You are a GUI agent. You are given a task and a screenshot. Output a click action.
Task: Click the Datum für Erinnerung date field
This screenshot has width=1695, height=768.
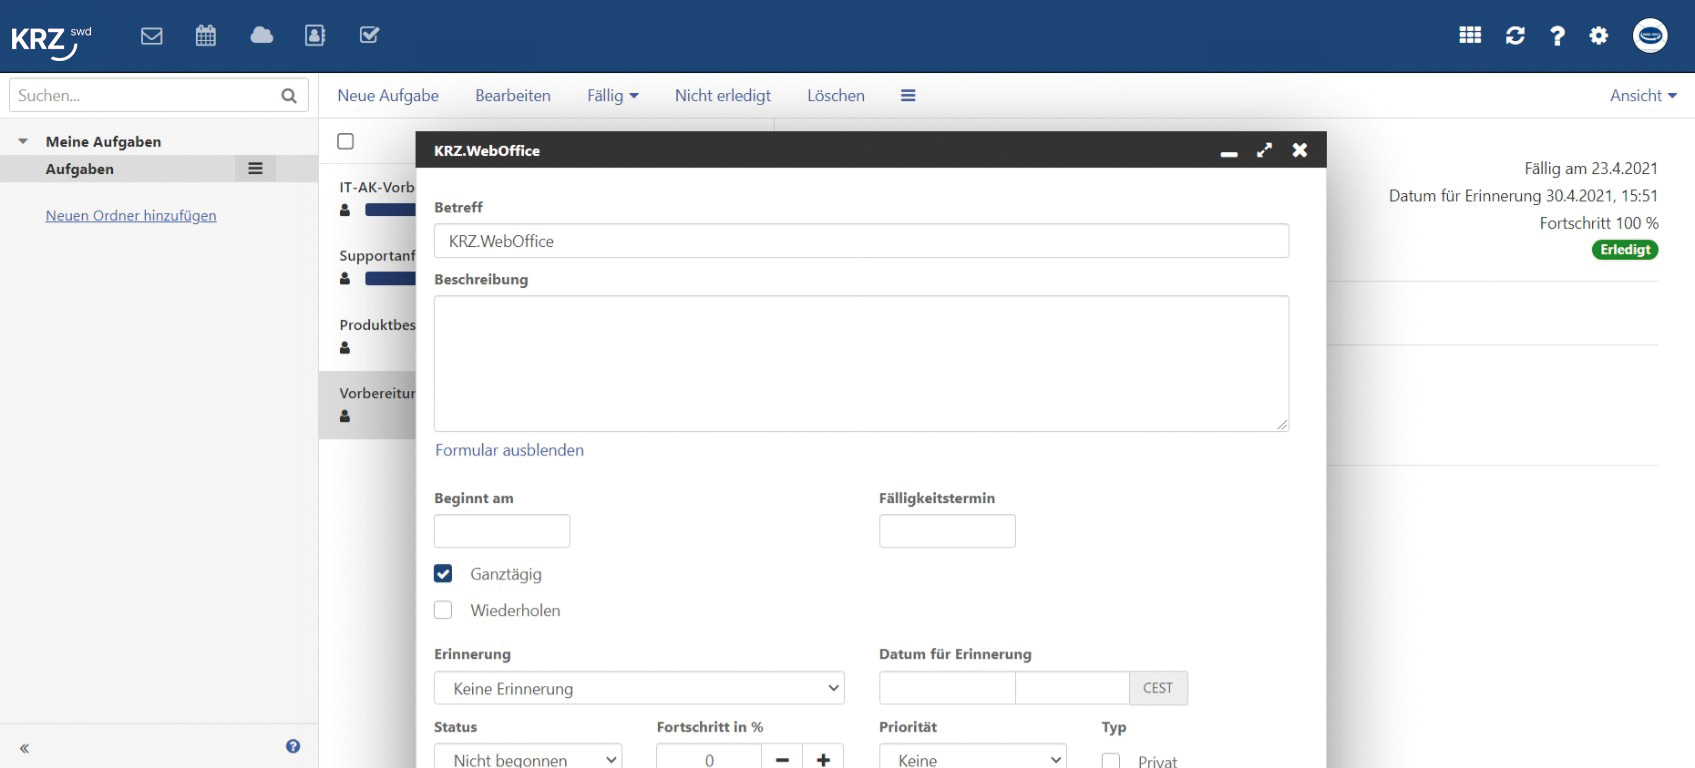click(x=947, y=688)
